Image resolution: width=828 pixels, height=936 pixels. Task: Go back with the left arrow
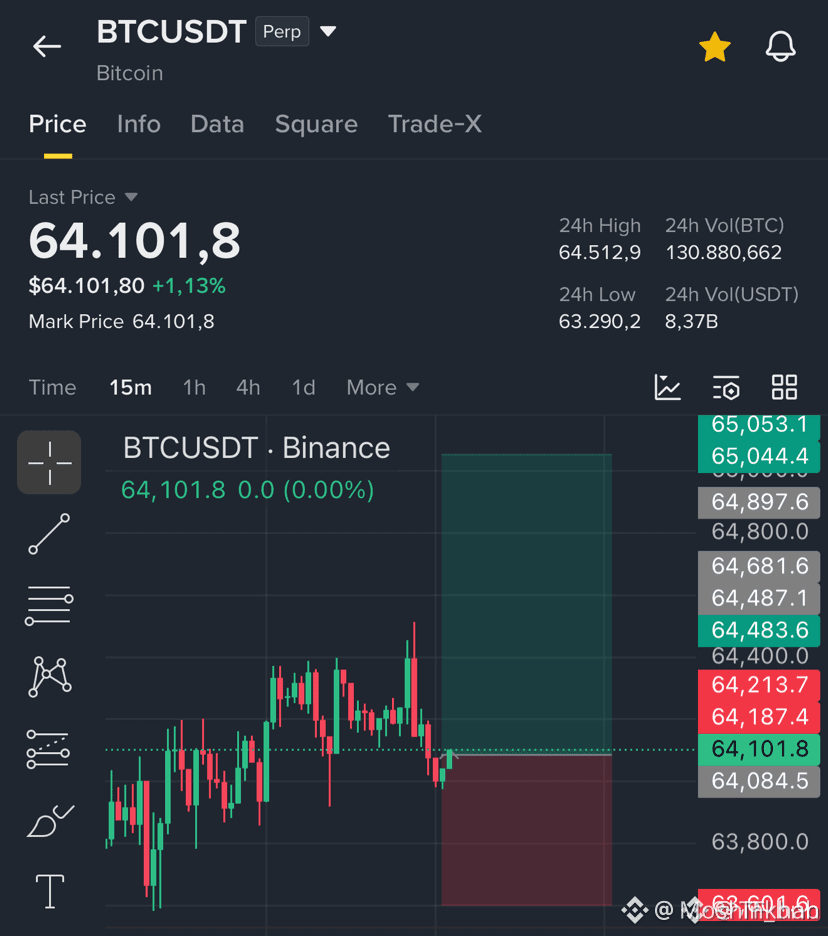47,46
